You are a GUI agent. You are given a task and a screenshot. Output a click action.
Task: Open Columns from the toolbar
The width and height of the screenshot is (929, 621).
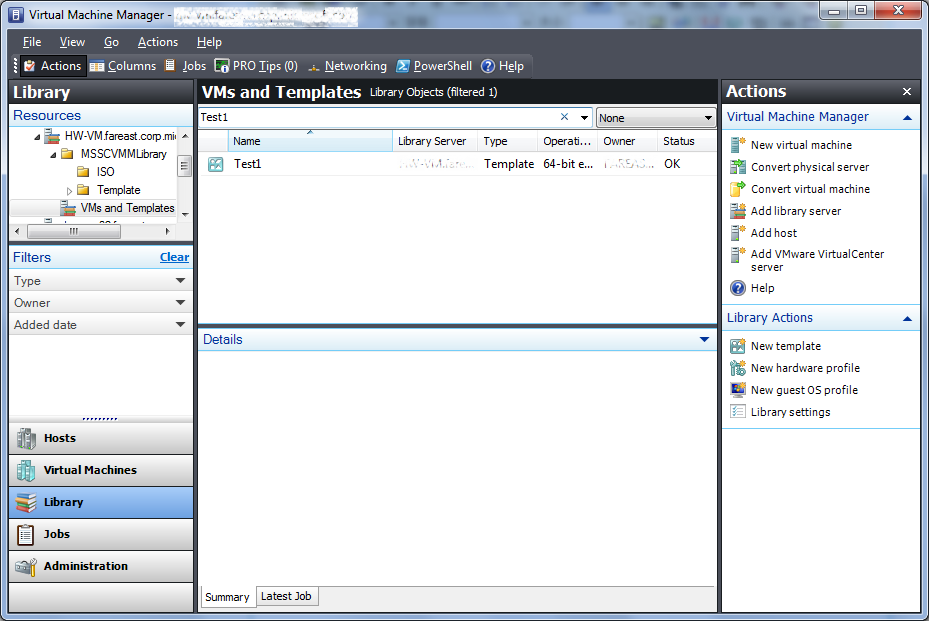123,66
